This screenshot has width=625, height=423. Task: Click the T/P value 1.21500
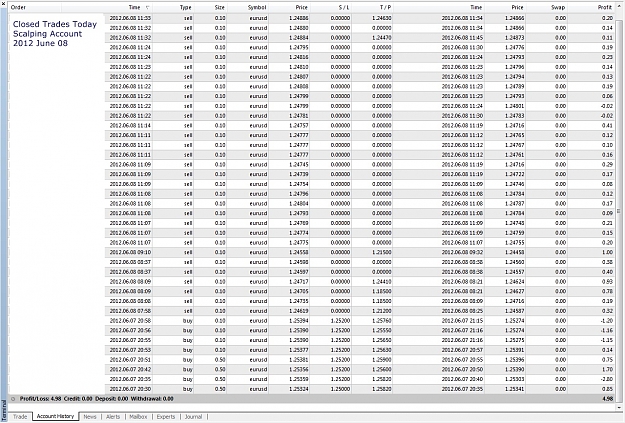(x=381, y=252)
